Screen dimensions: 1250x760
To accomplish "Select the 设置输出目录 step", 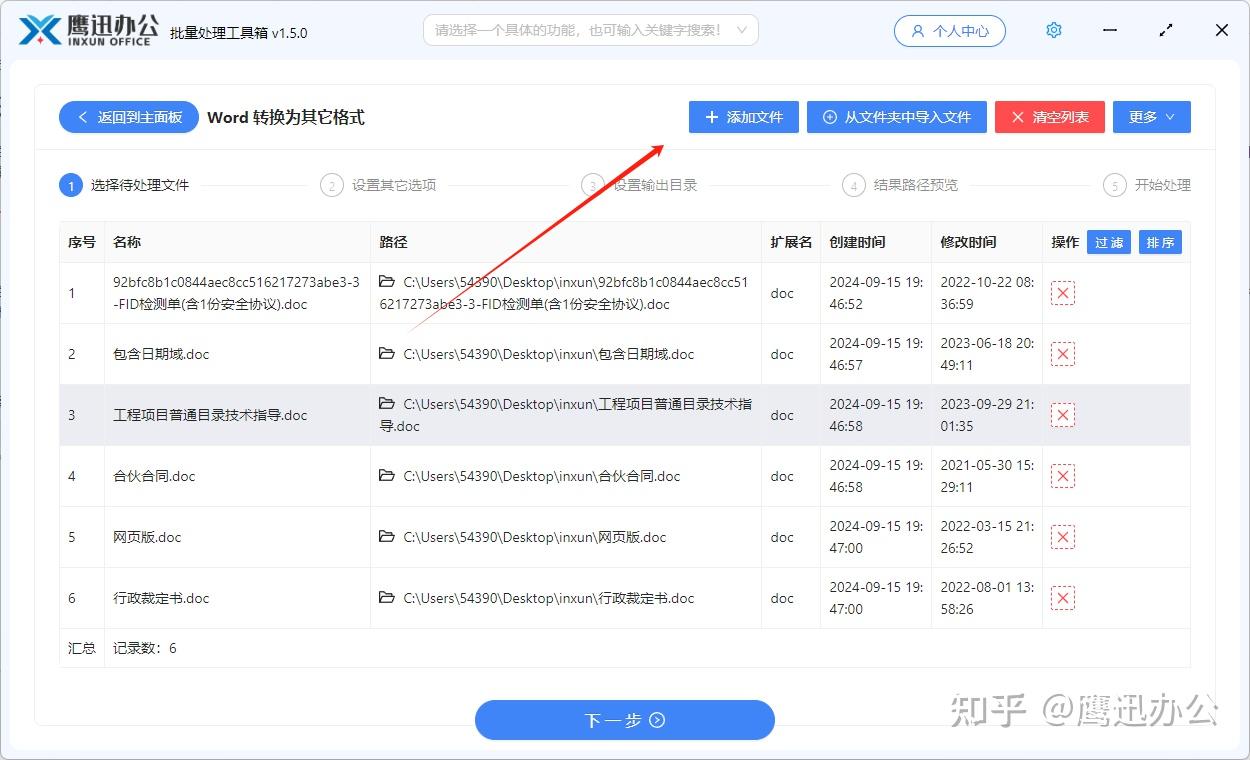I will click(640, 185).
